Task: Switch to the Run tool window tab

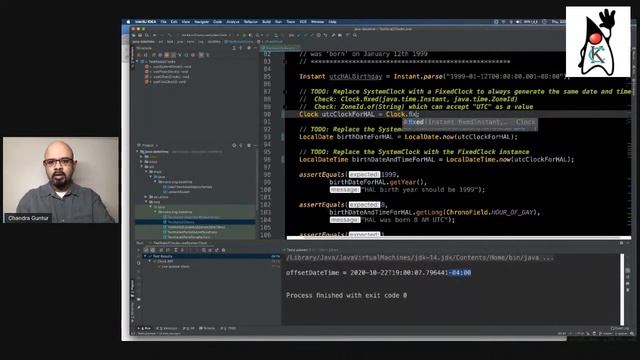Action: tap(145, 328)
